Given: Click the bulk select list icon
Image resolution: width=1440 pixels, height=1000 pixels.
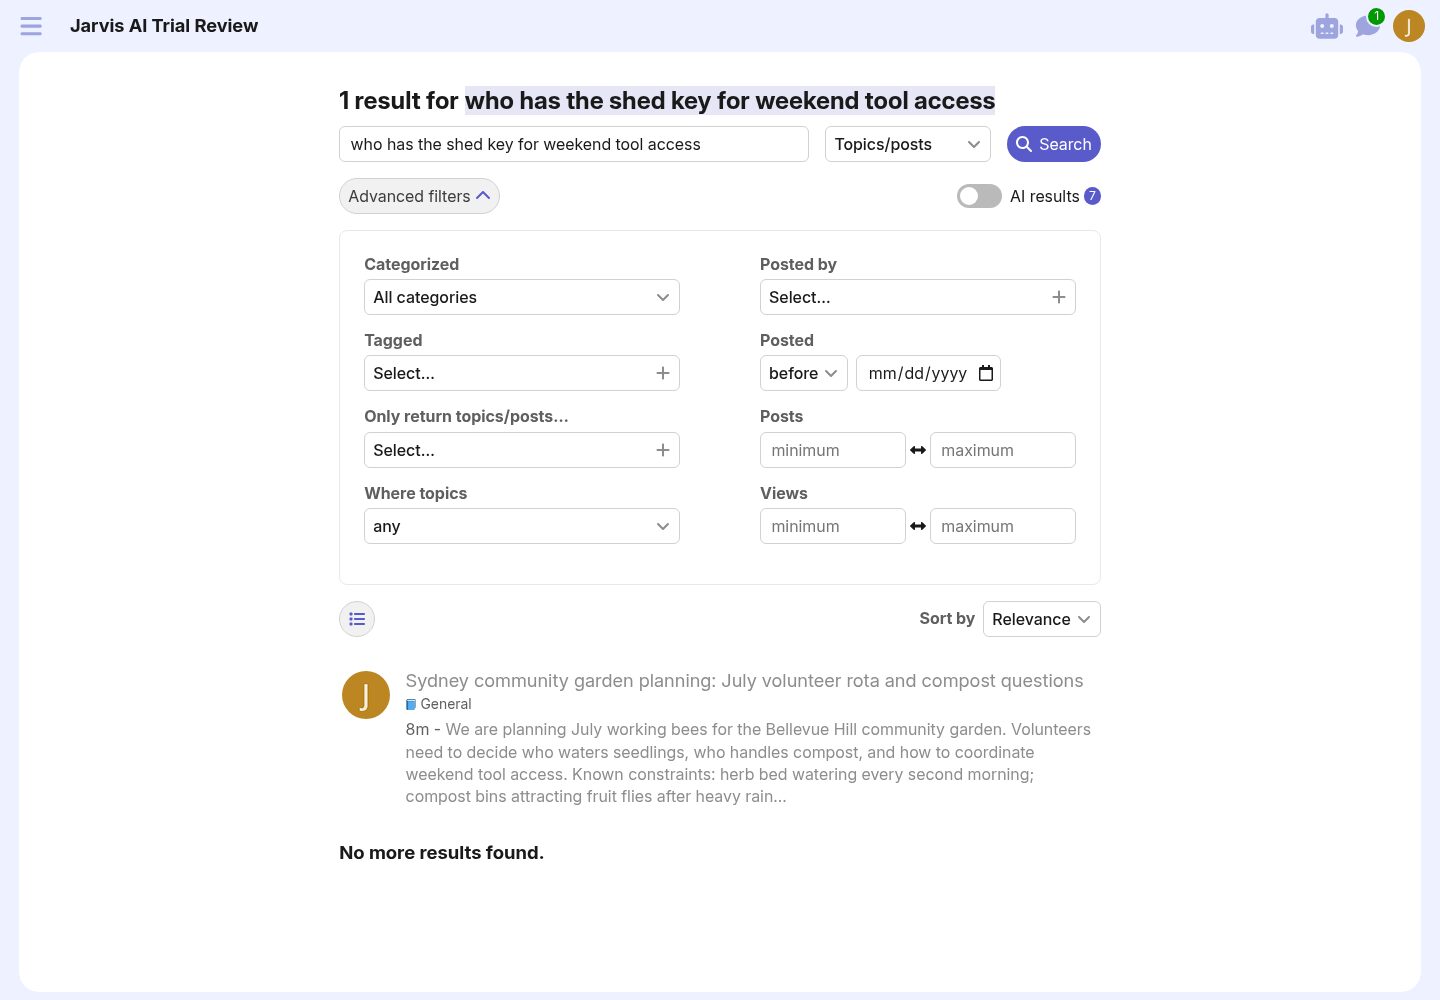Looking at the screenshot, I should point(357,619).
